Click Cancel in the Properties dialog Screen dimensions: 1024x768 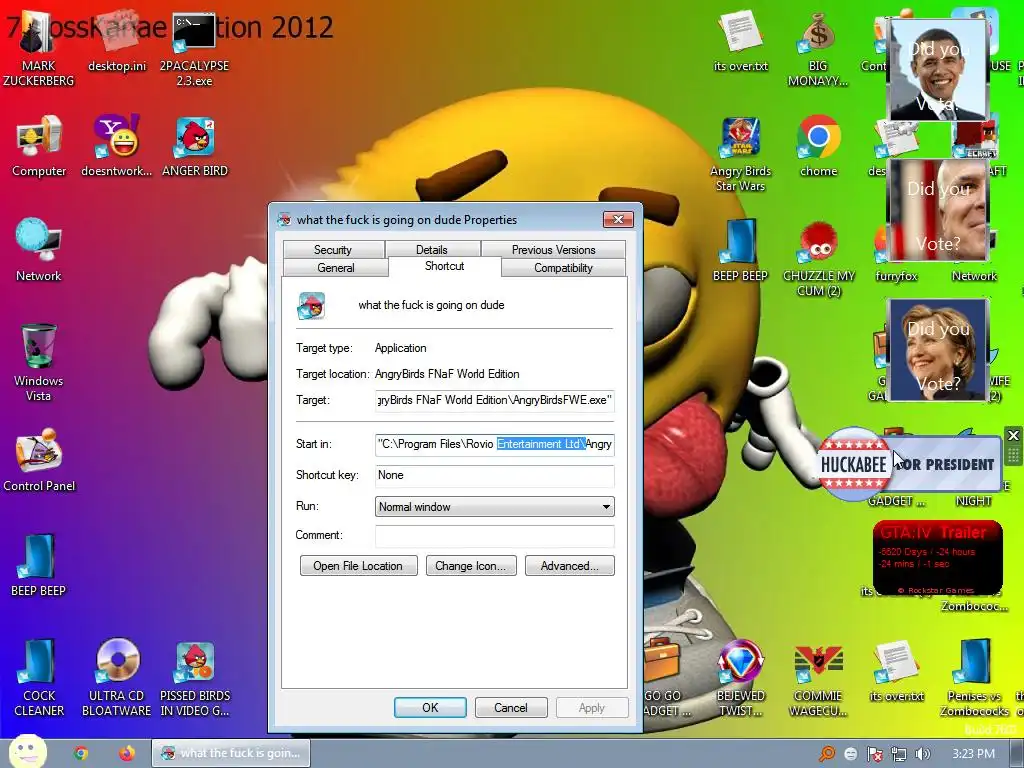pyautogui.click(x=510, y=707)
